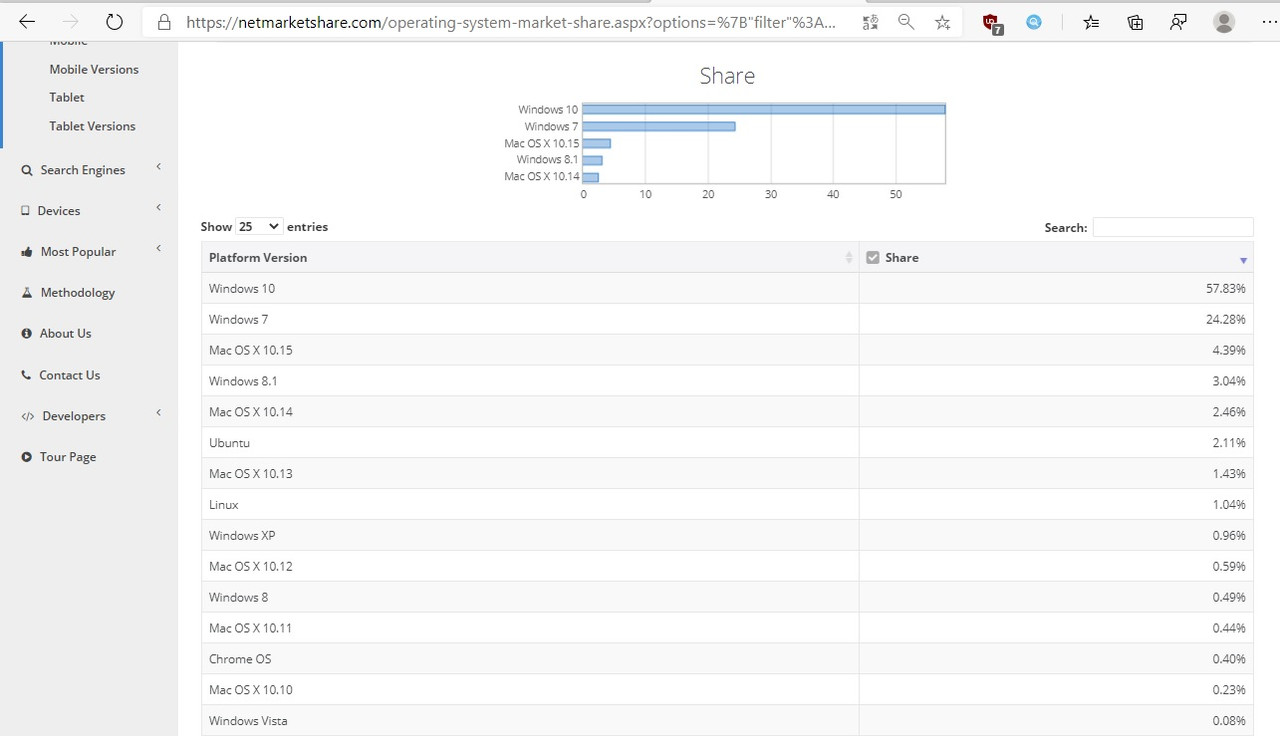Select the Windows 7 table row
Screen dimensions: 1280x736
(727, 319)
